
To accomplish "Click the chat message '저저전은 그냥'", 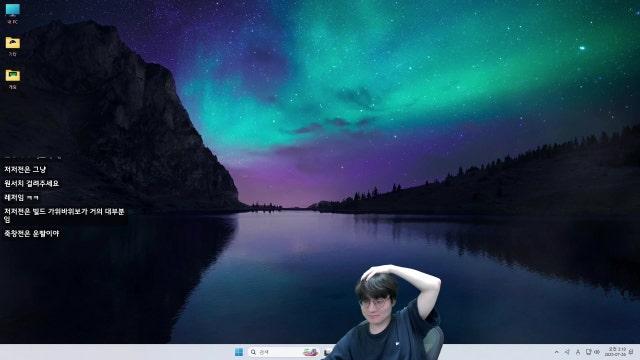I will pyautogui.click(x=25, y=169).
